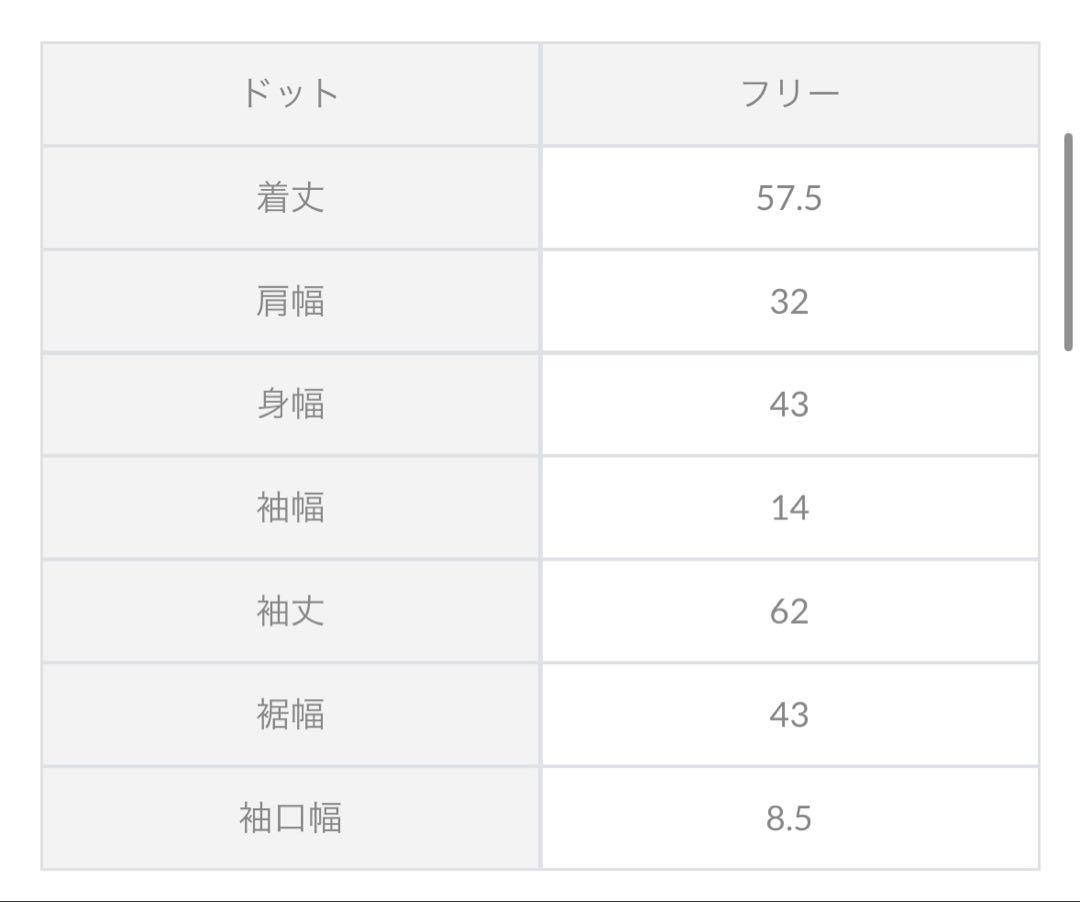Click the ドット header cell
This screenshot has width=1080, height=902.
click(290, 94)
